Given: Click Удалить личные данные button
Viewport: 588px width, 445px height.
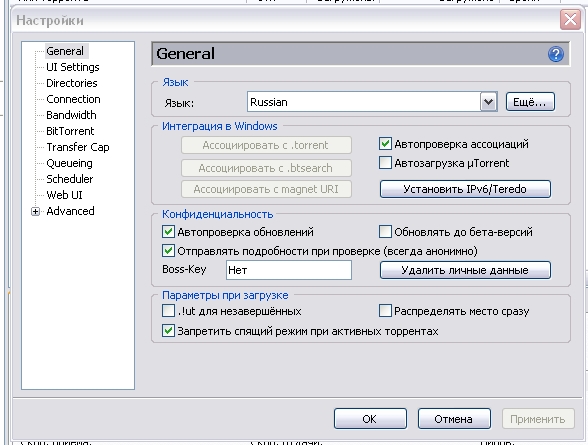Looking at the screenshot, I should coord(465,270).
